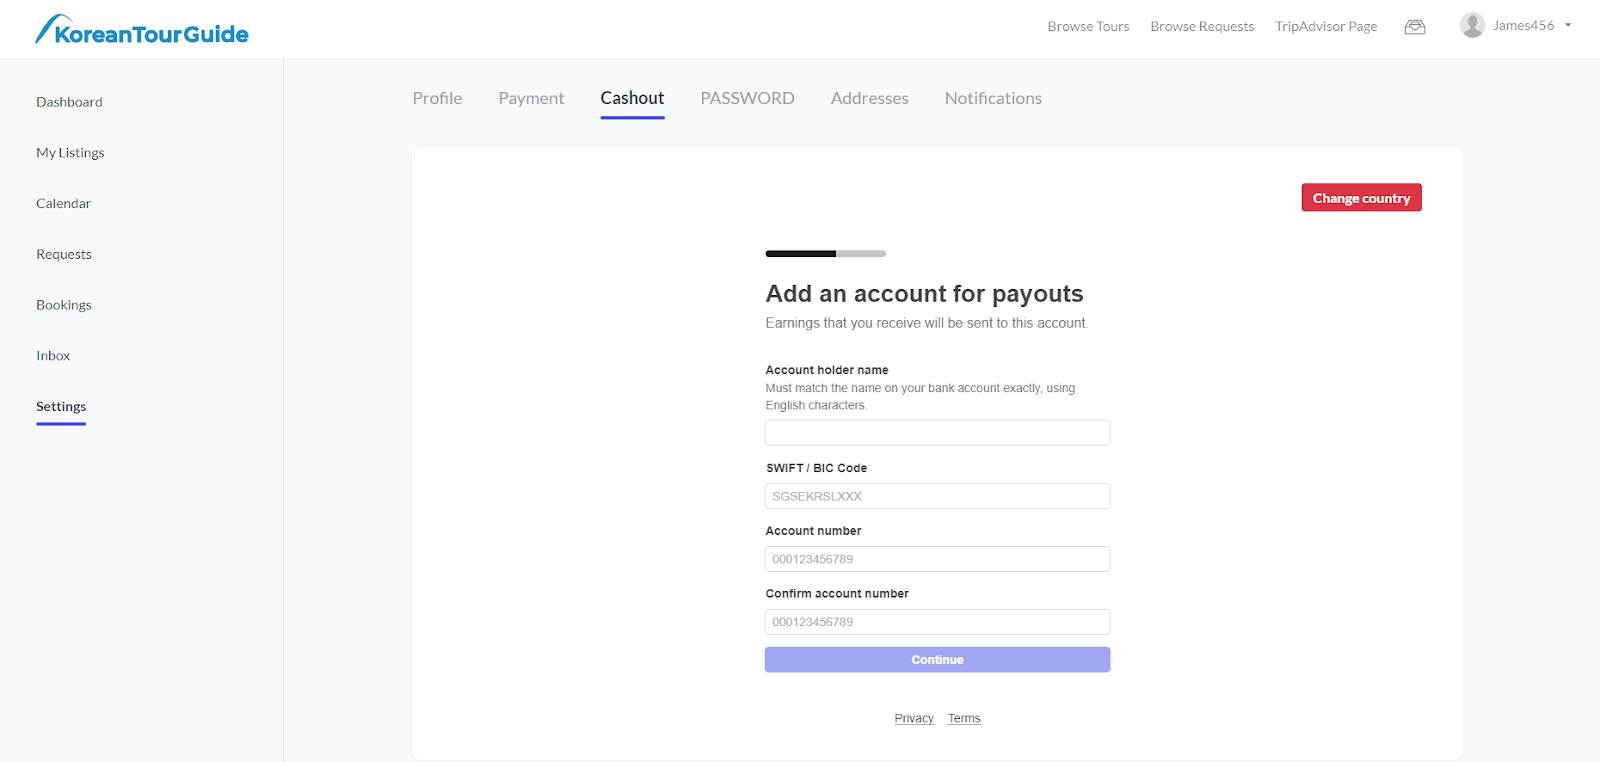Click the 'Confirm account number' label
Screen dimensions: 1600x762
tap(837, 594)
